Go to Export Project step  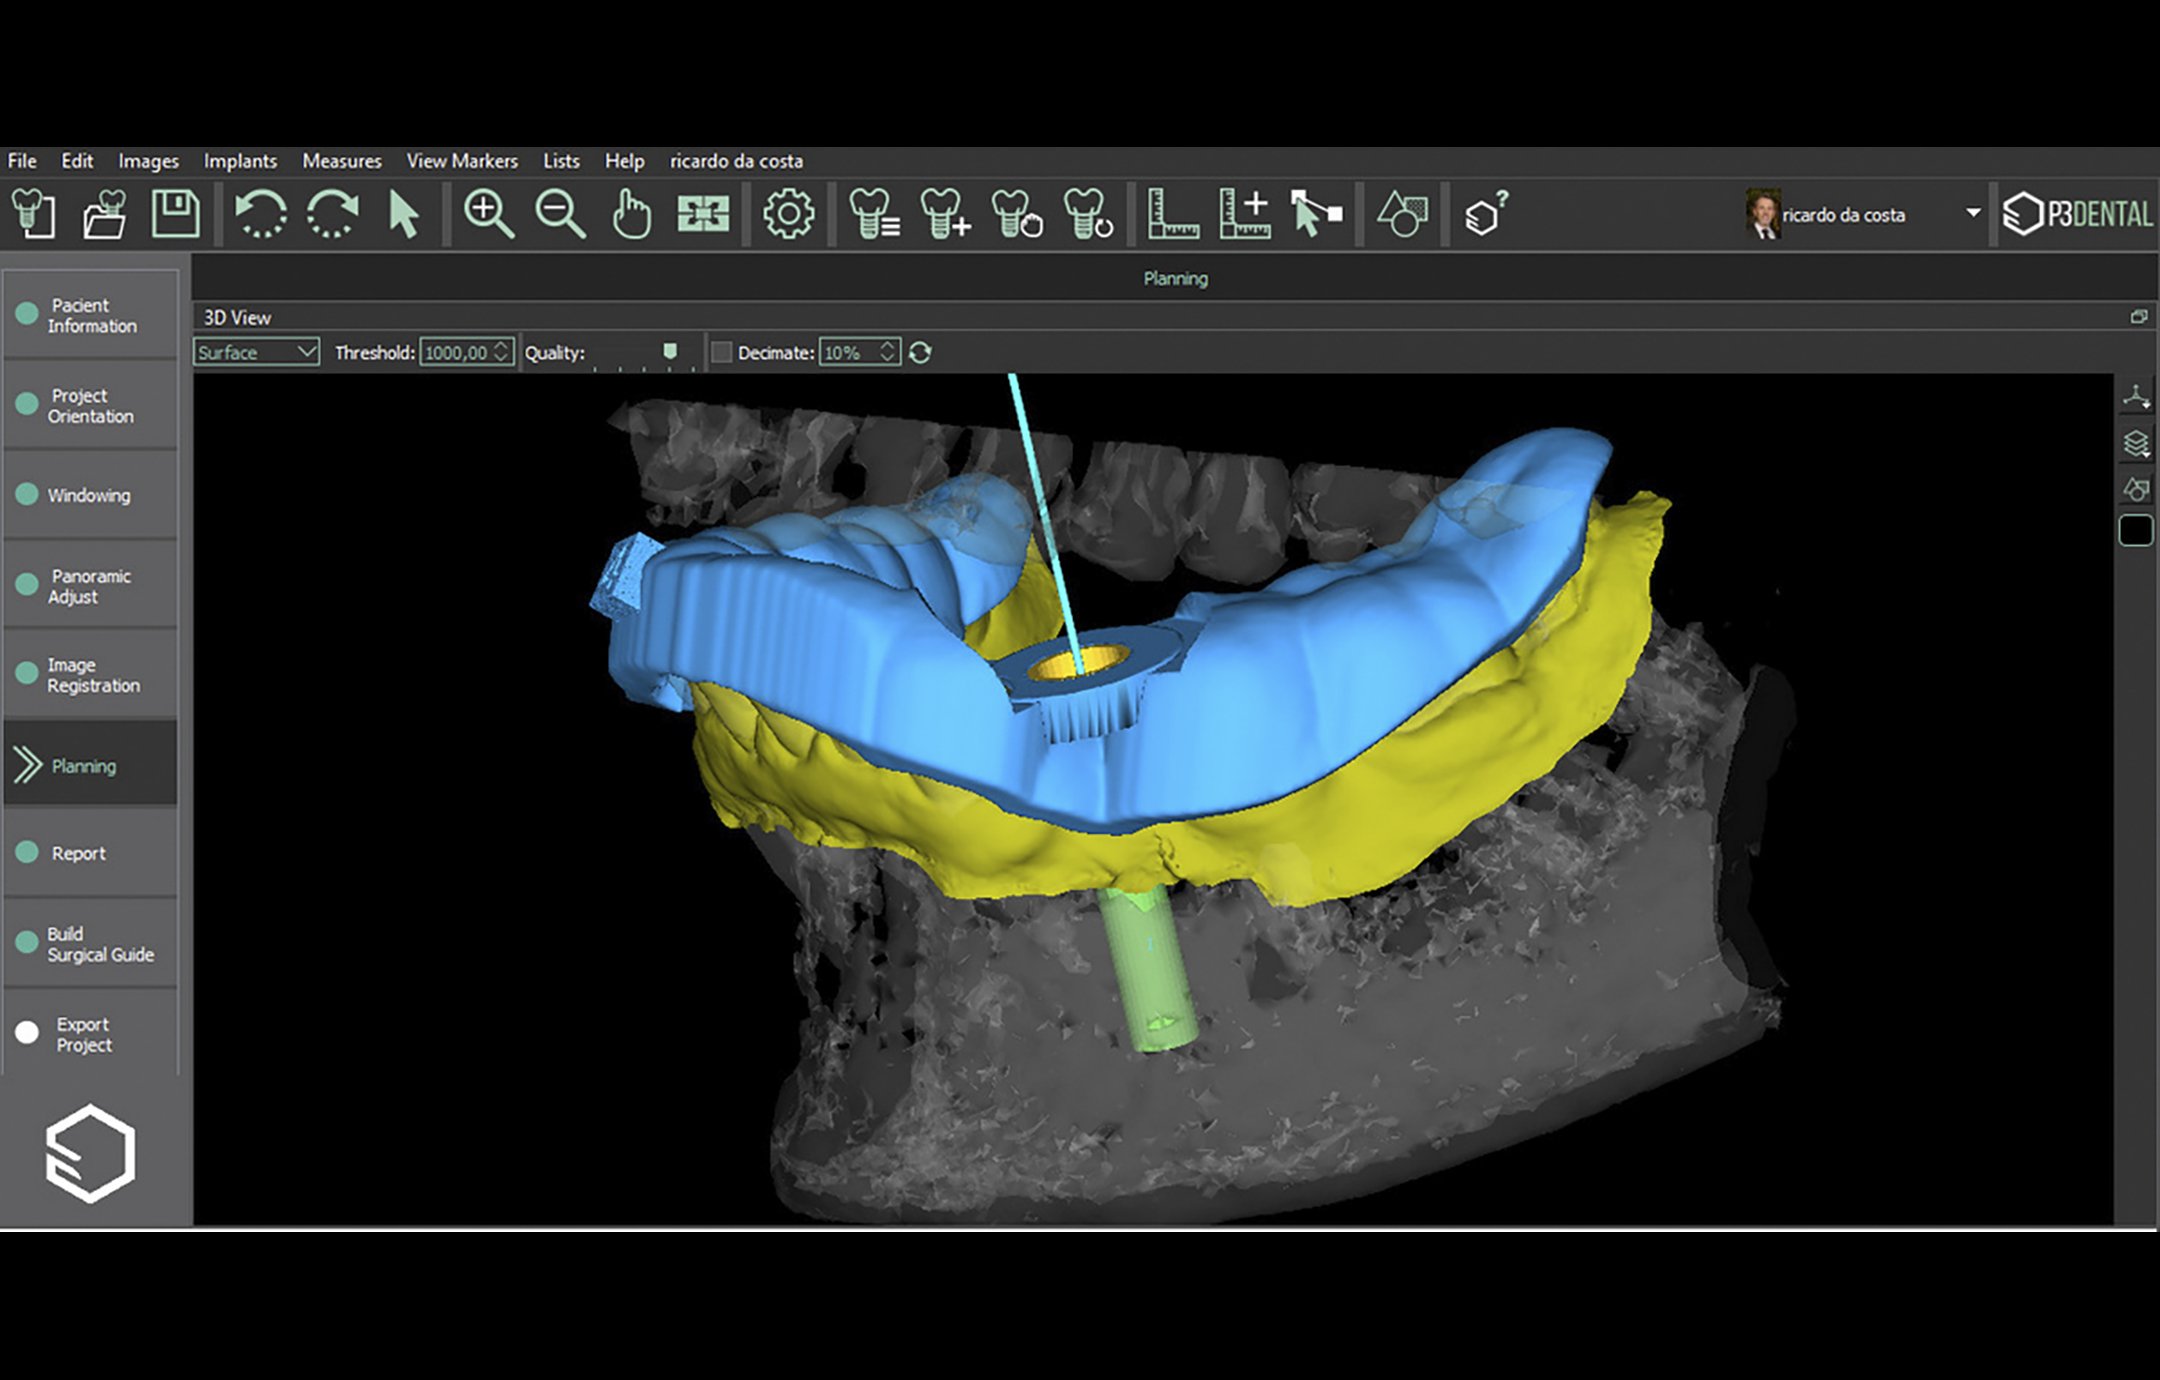click(x=90, y=1033)
